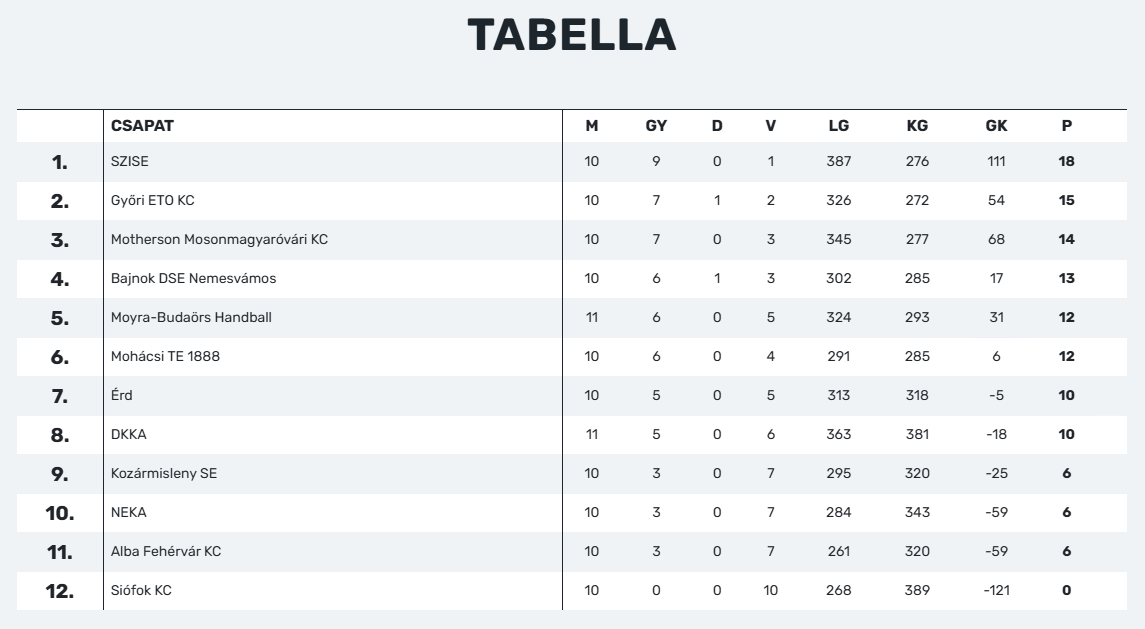The width and height of the screenshot is (1145, 629).
Task: Click the SZISE team name
Action: point(129,161)
